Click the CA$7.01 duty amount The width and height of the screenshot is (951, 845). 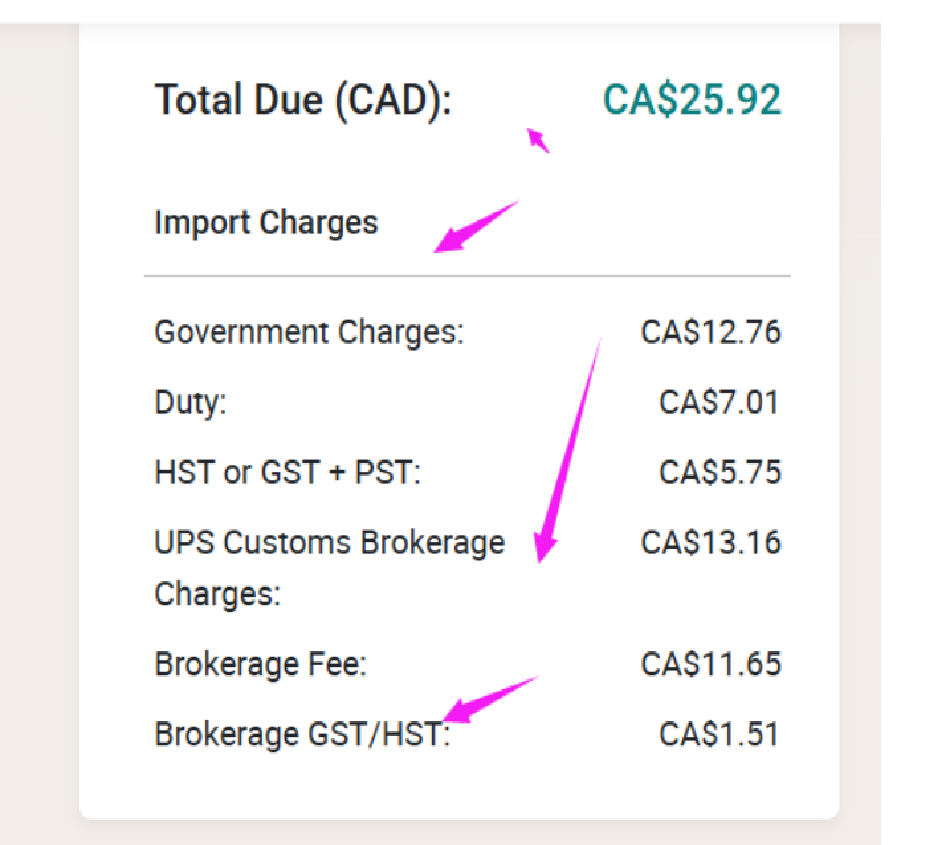pyautogui.click(x=719, y=403)
